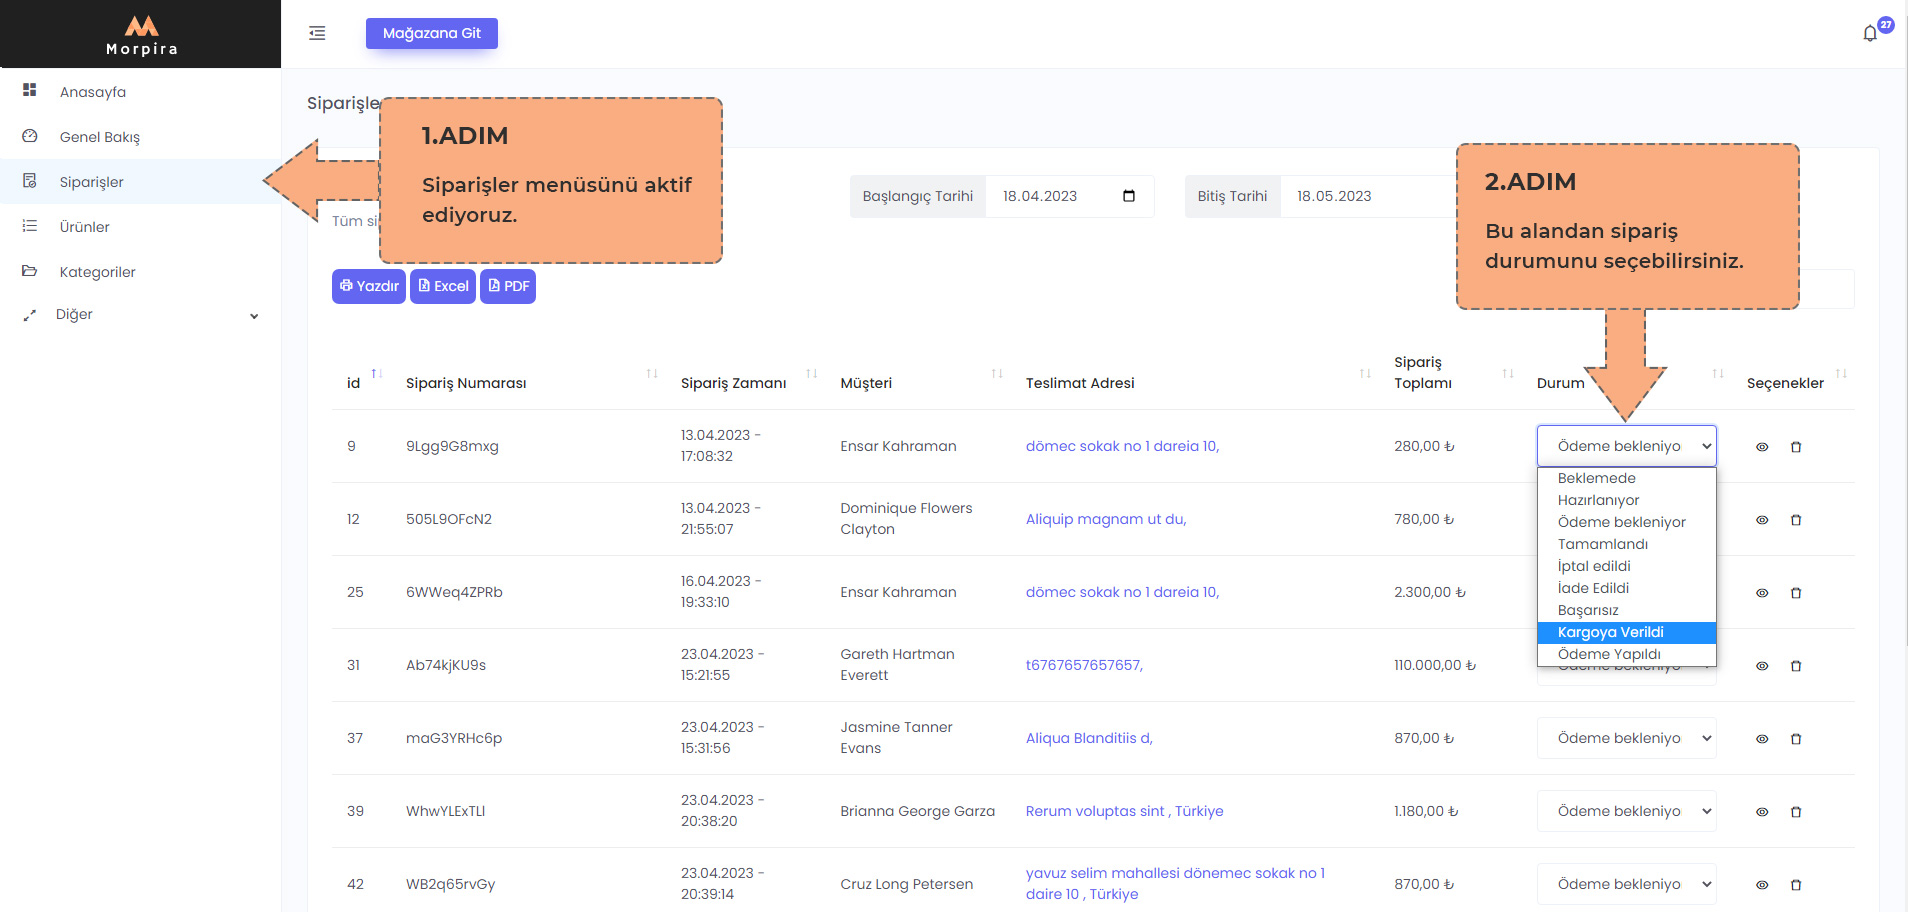Viewport: 1908px width, 912px height.
Task: Close the status dropdown for order 9Lgg9G8mxg
Action: [x=1626, y=446]
